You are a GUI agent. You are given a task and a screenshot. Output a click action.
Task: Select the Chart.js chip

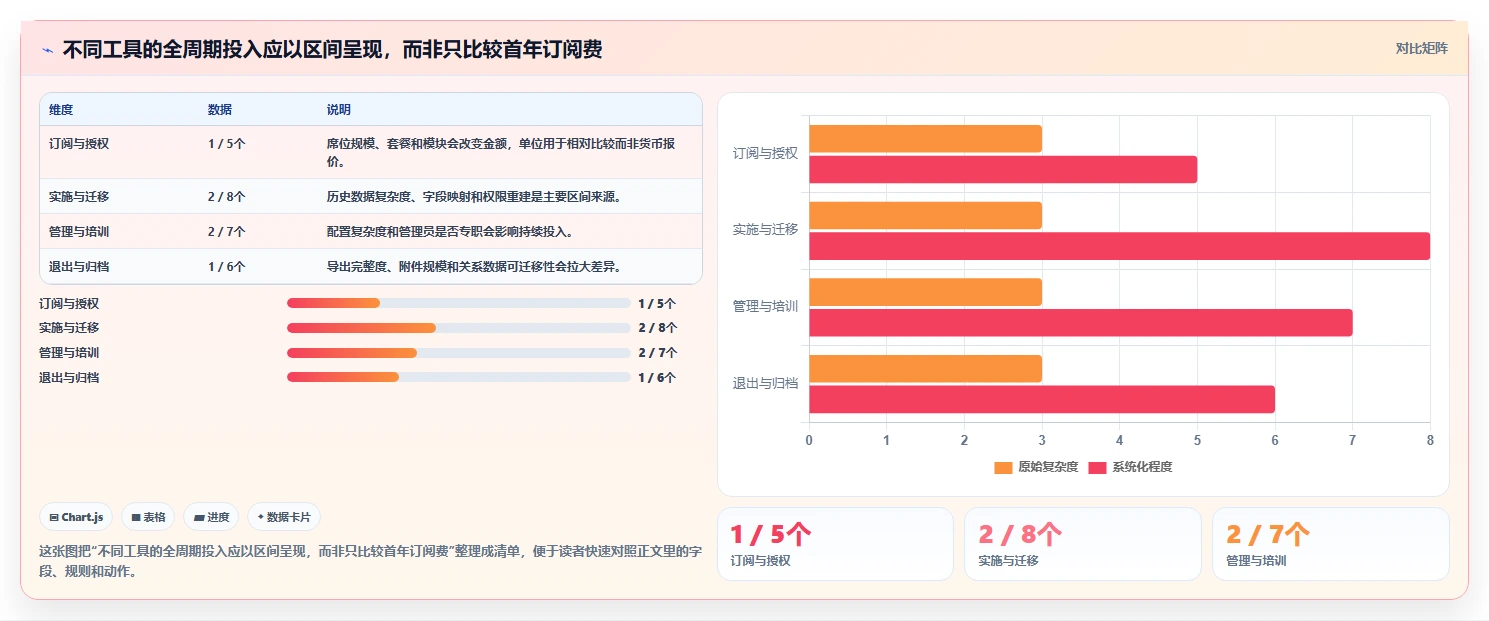tap(77, 517)
